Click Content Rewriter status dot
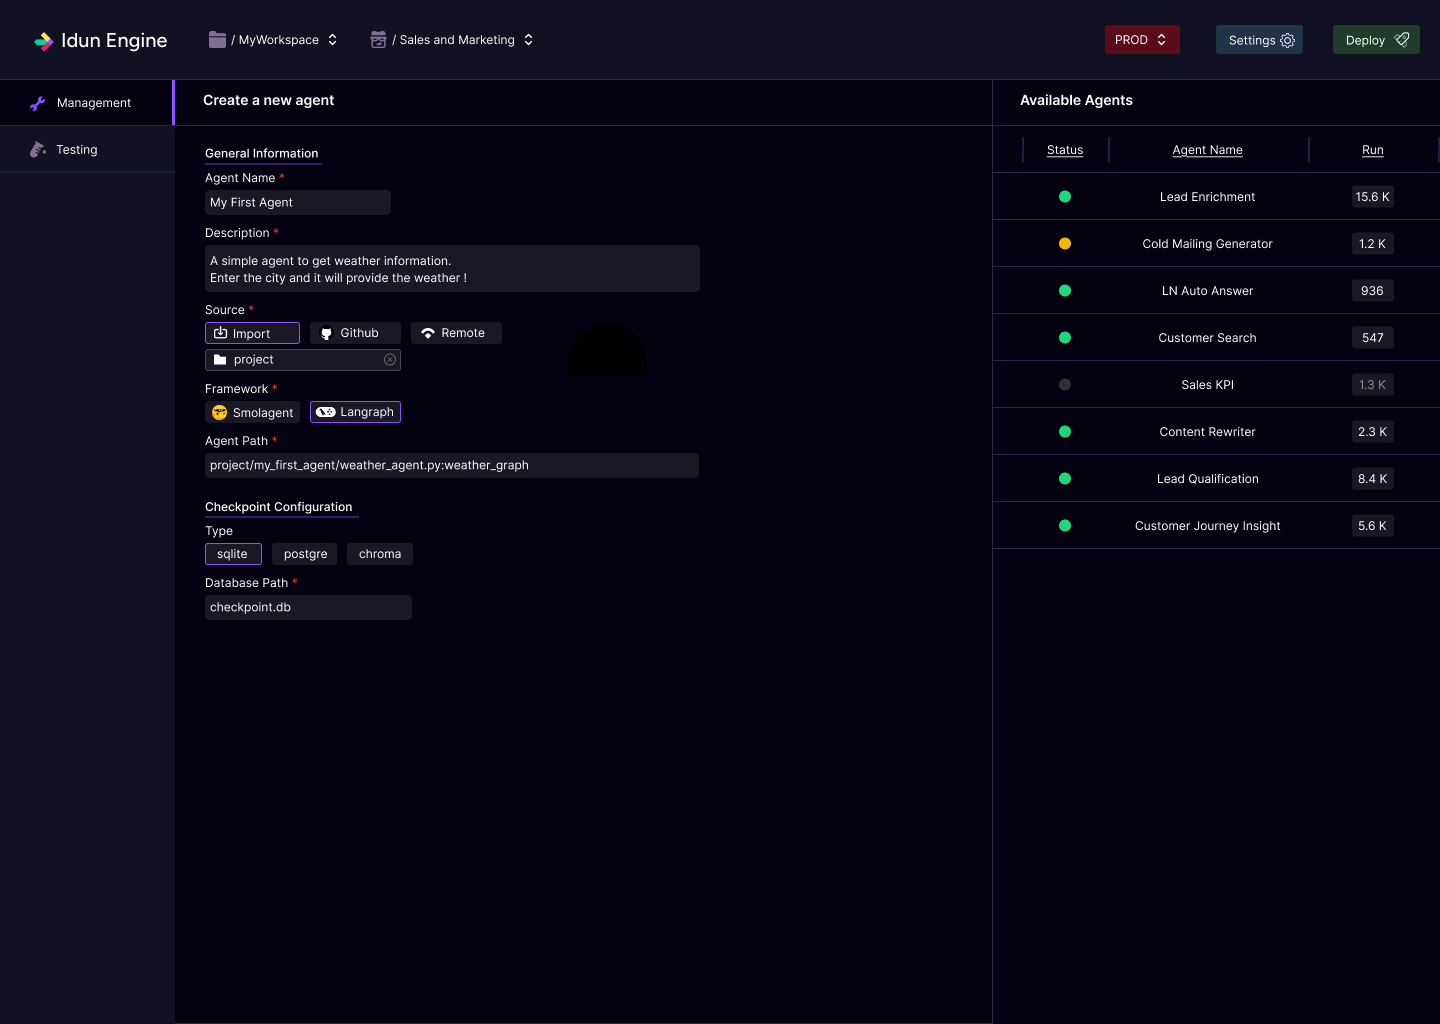 pos(1065,432)
